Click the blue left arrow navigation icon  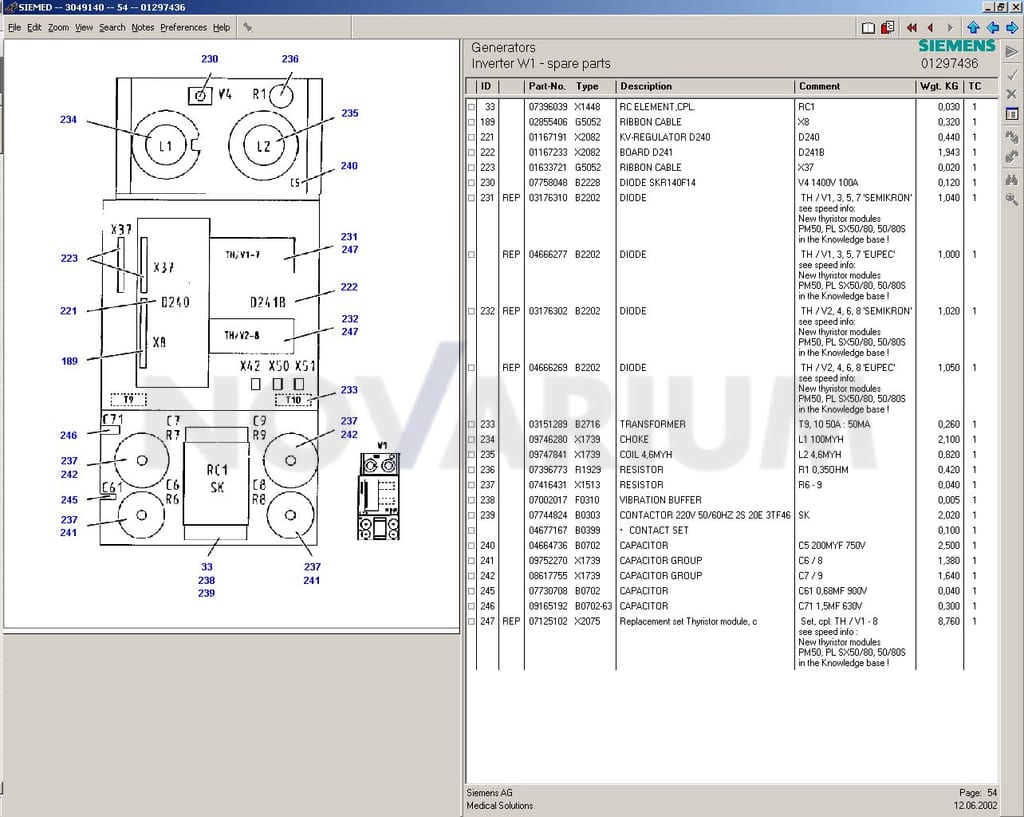click(x=993, y=27)
